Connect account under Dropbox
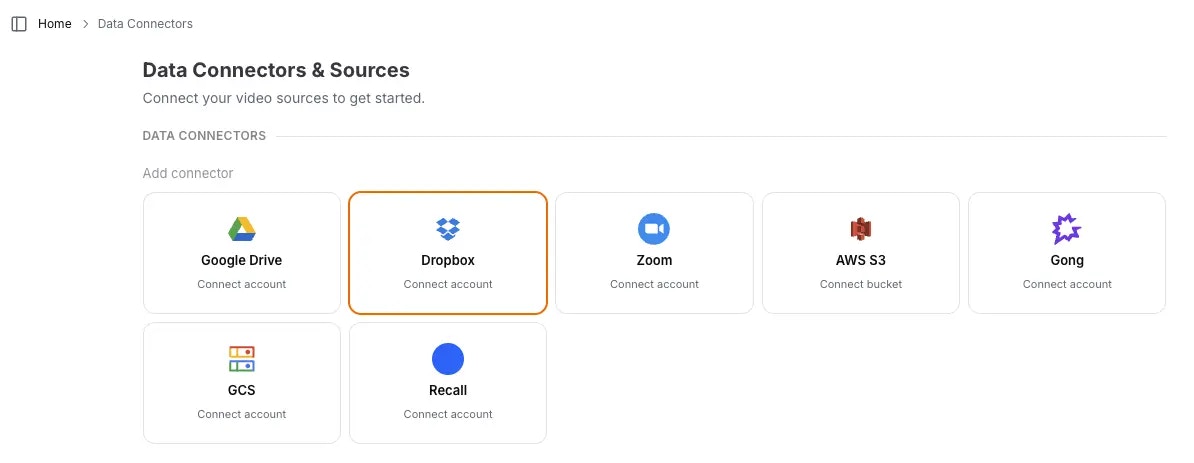1194x463 pixels. point(448,284)
